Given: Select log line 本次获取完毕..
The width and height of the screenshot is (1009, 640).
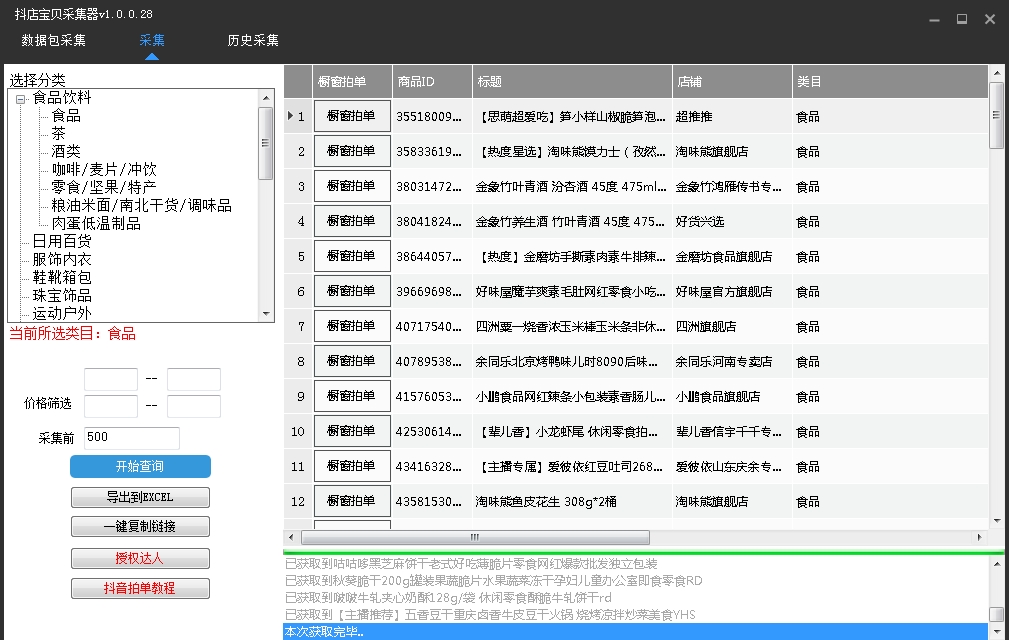Looking at the screenshot, I should click(x=635, y=632).
